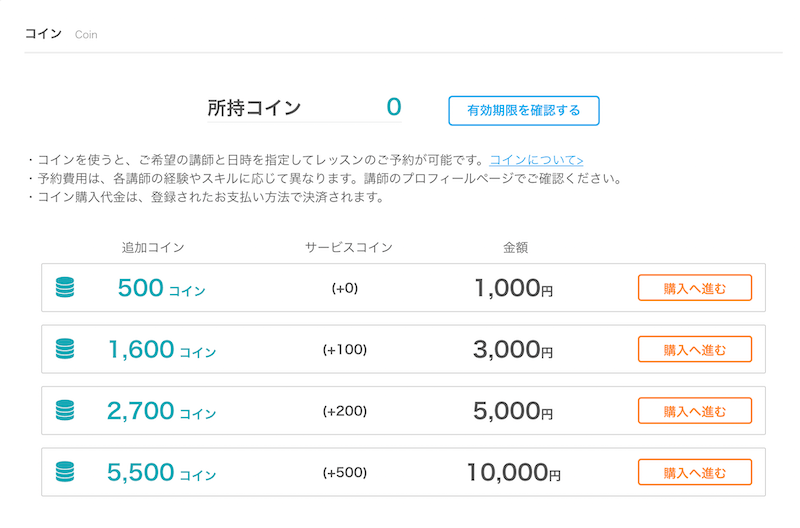
Task: Proceed to purchase the 10,000円 plan
Action: (x=695, y=472)
